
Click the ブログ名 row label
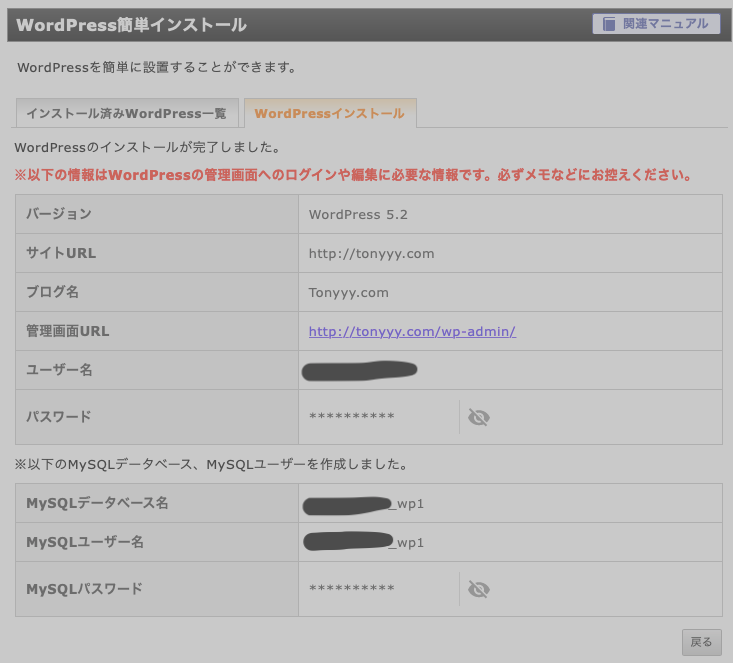pos(52,292)
